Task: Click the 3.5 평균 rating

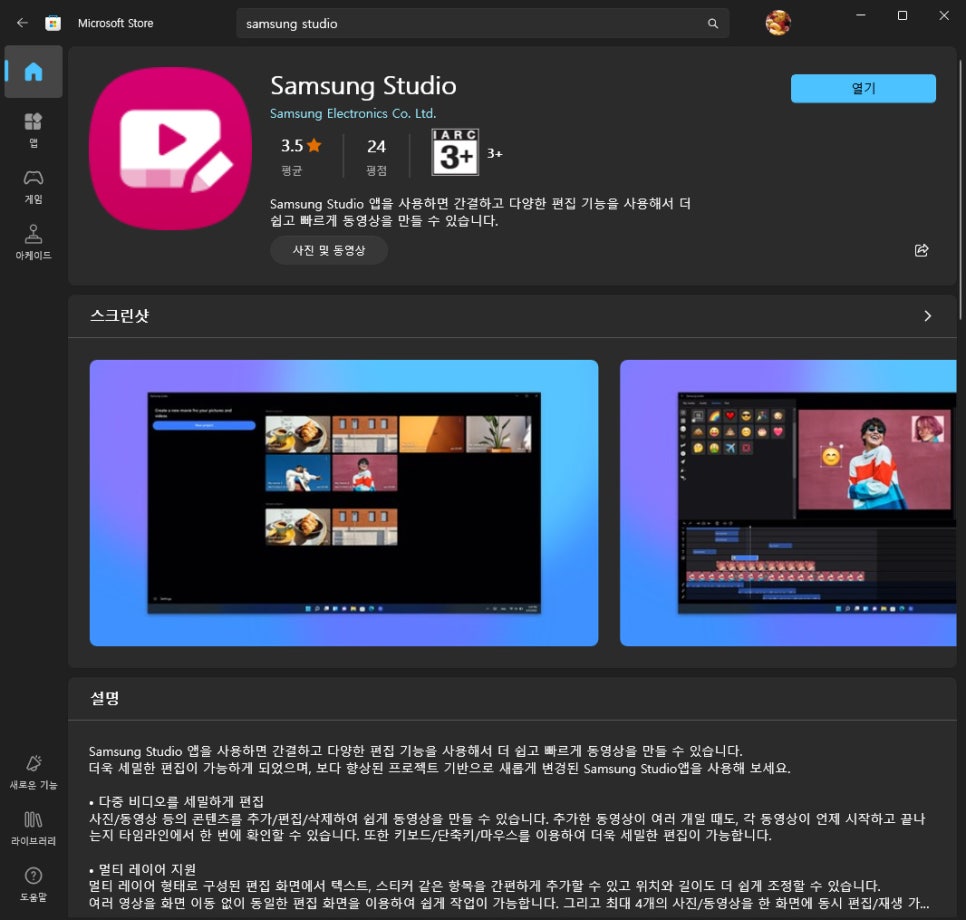Action: [301, 156]
